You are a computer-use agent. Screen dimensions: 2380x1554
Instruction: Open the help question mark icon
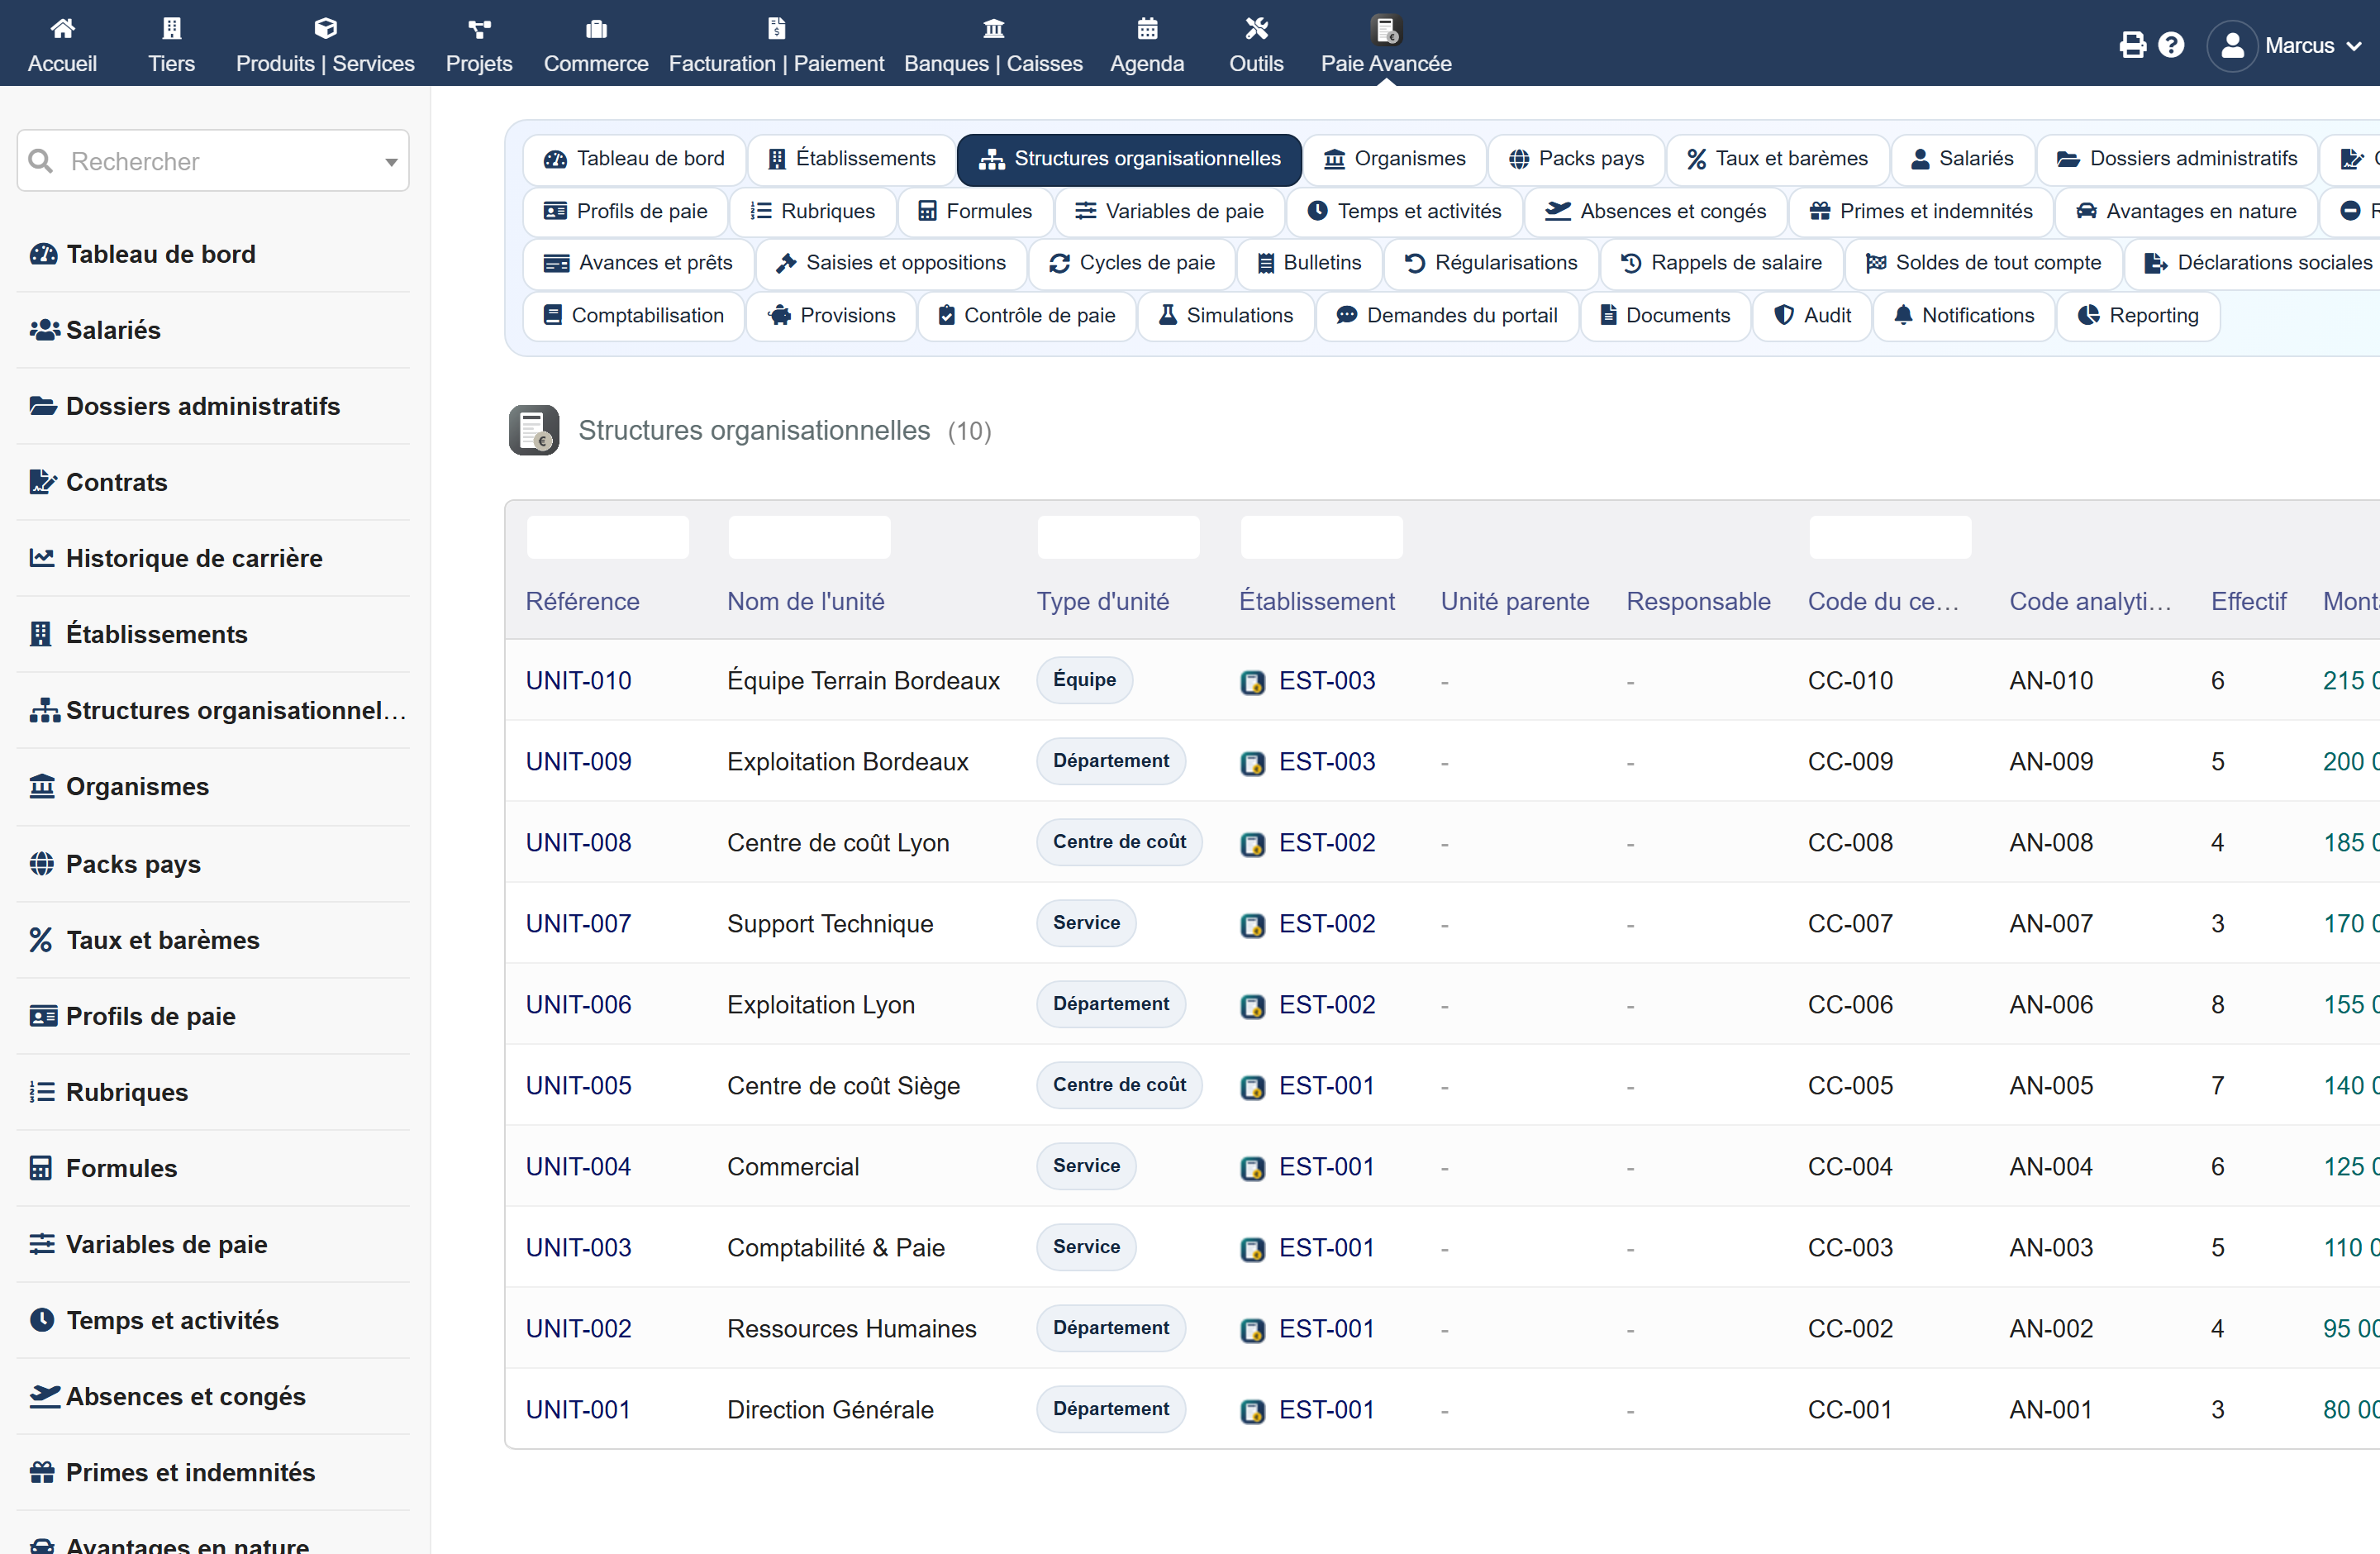(x=2171, y=45)
